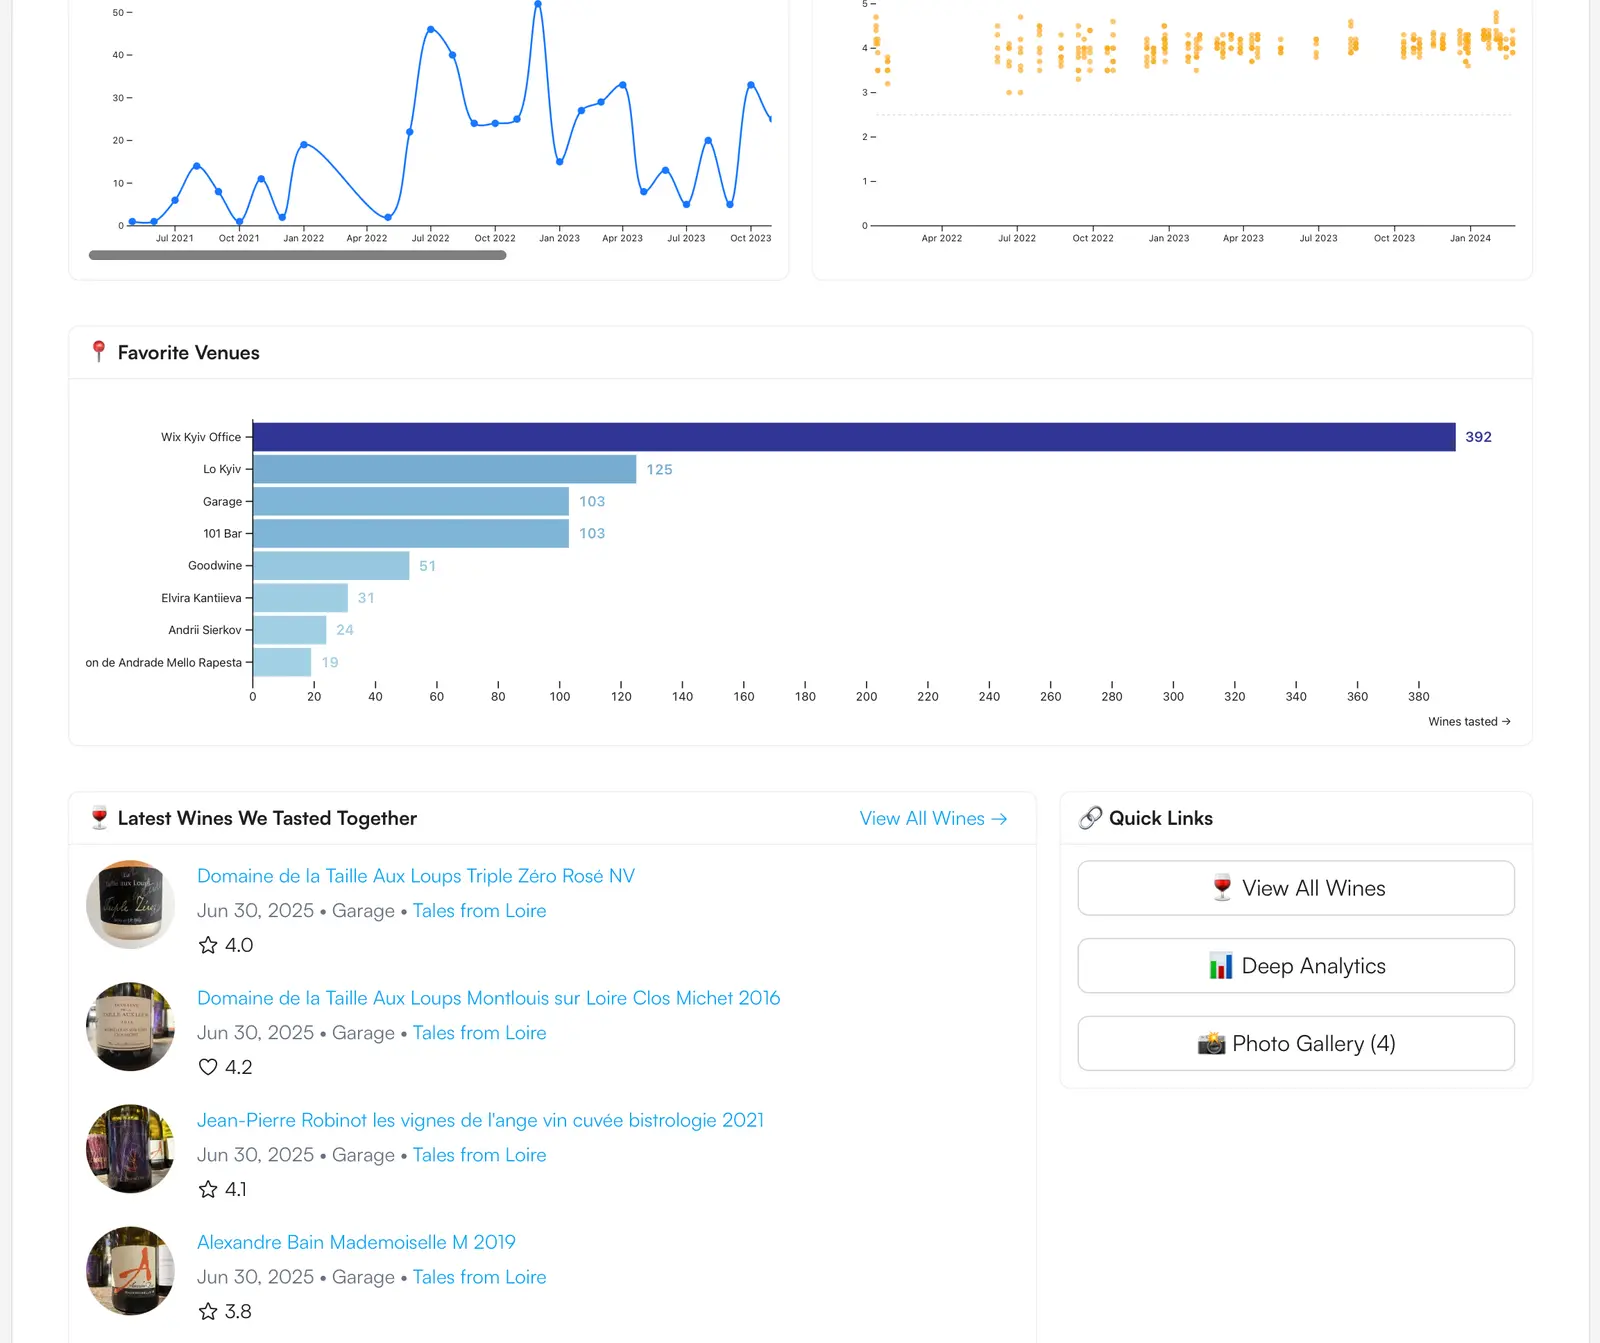Image resolution: width=1600 pixels, height=1343 pixels.
Task: Click star icon beside the 4.1 rating
Action: pos(208,1189)
